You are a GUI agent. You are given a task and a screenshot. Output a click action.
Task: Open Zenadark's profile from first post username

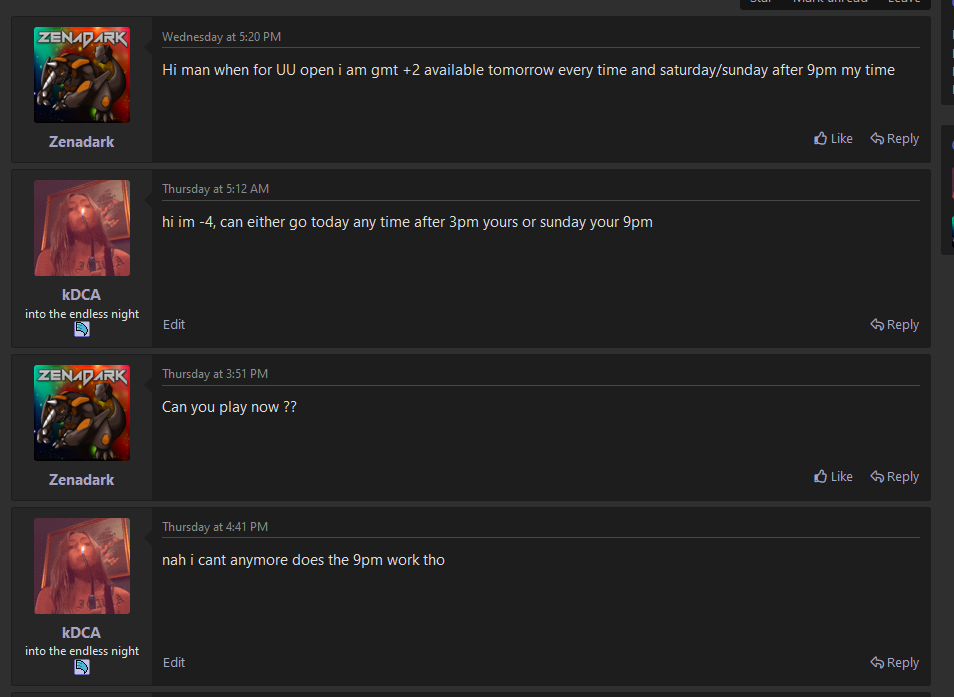click(82, 142)
